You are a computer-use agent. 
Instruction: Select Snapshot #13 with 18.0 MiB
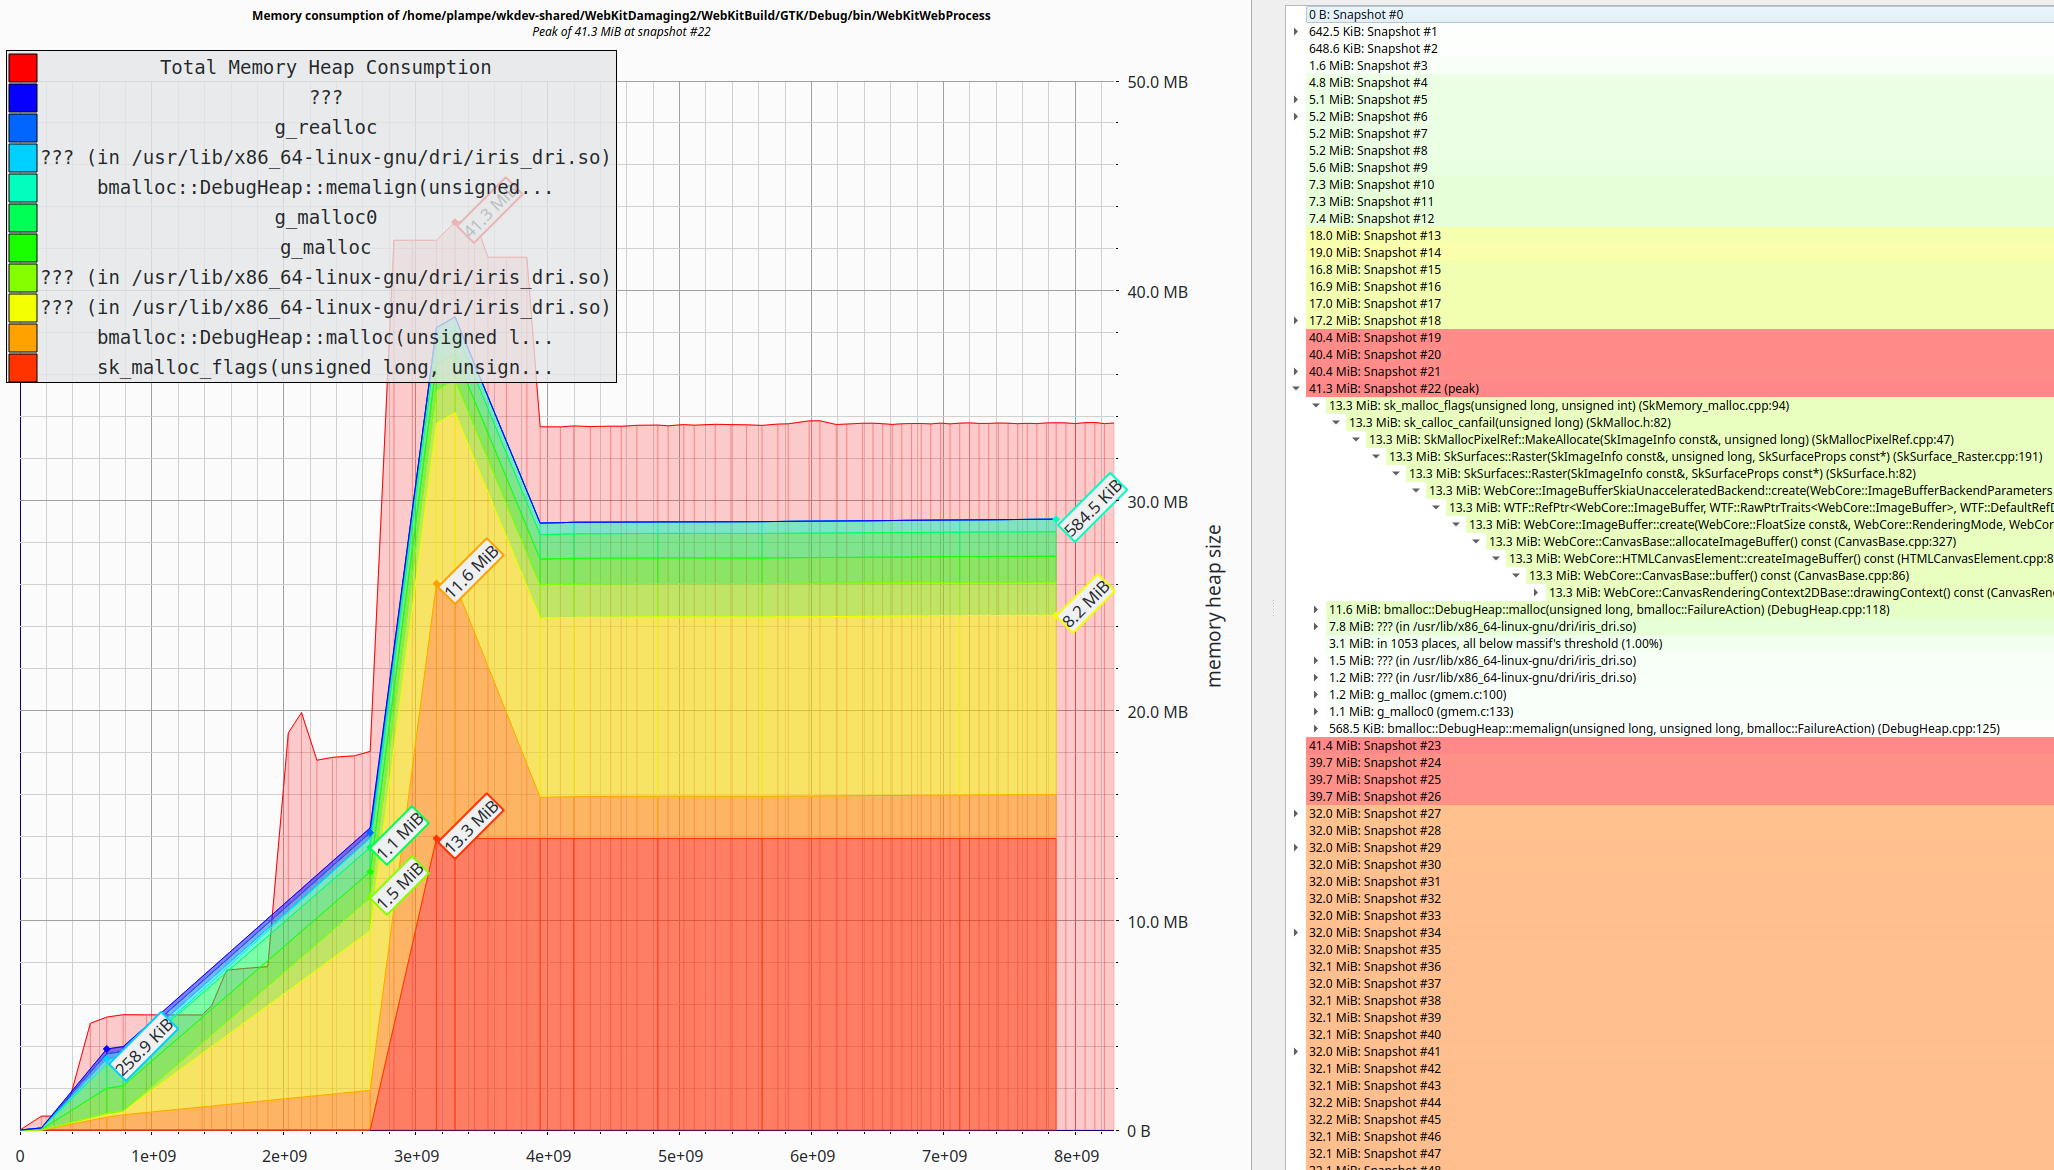pos(1374,236)
